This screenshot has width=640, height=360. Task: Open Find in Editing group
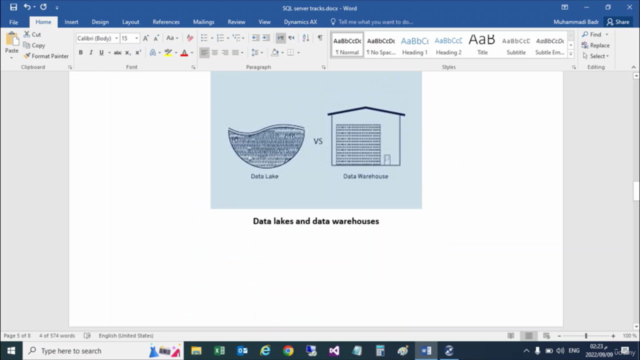(592, 35)
